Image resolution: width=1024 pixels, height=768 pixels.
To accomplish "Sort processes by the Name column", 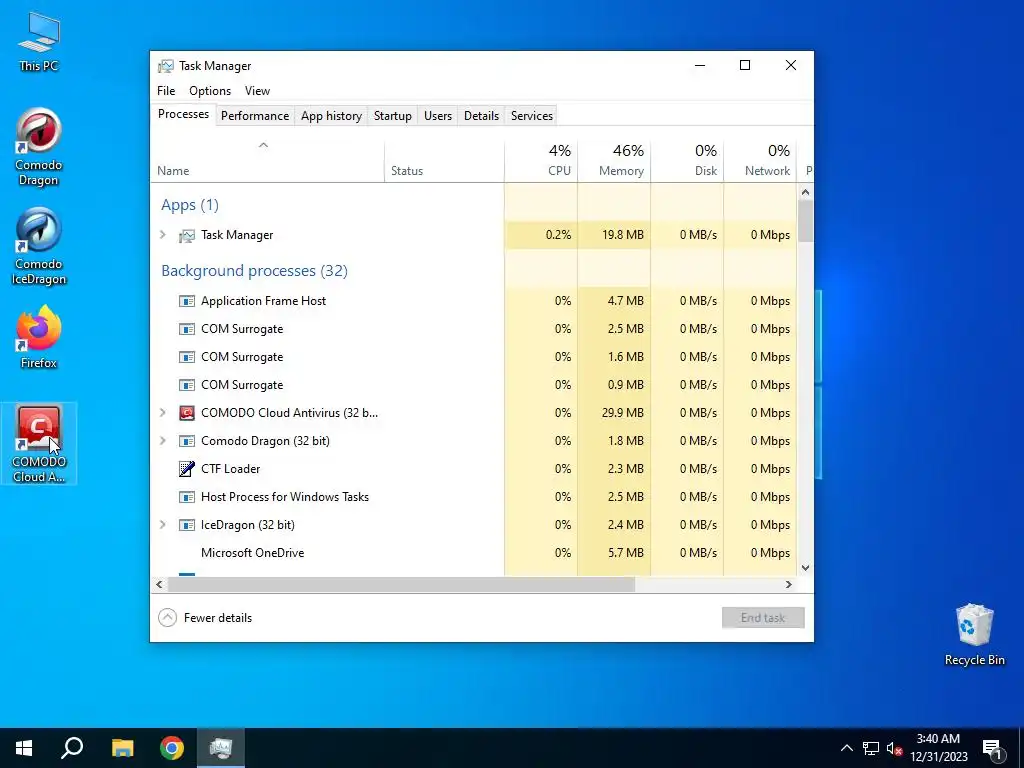I will [x=268, y=160].
